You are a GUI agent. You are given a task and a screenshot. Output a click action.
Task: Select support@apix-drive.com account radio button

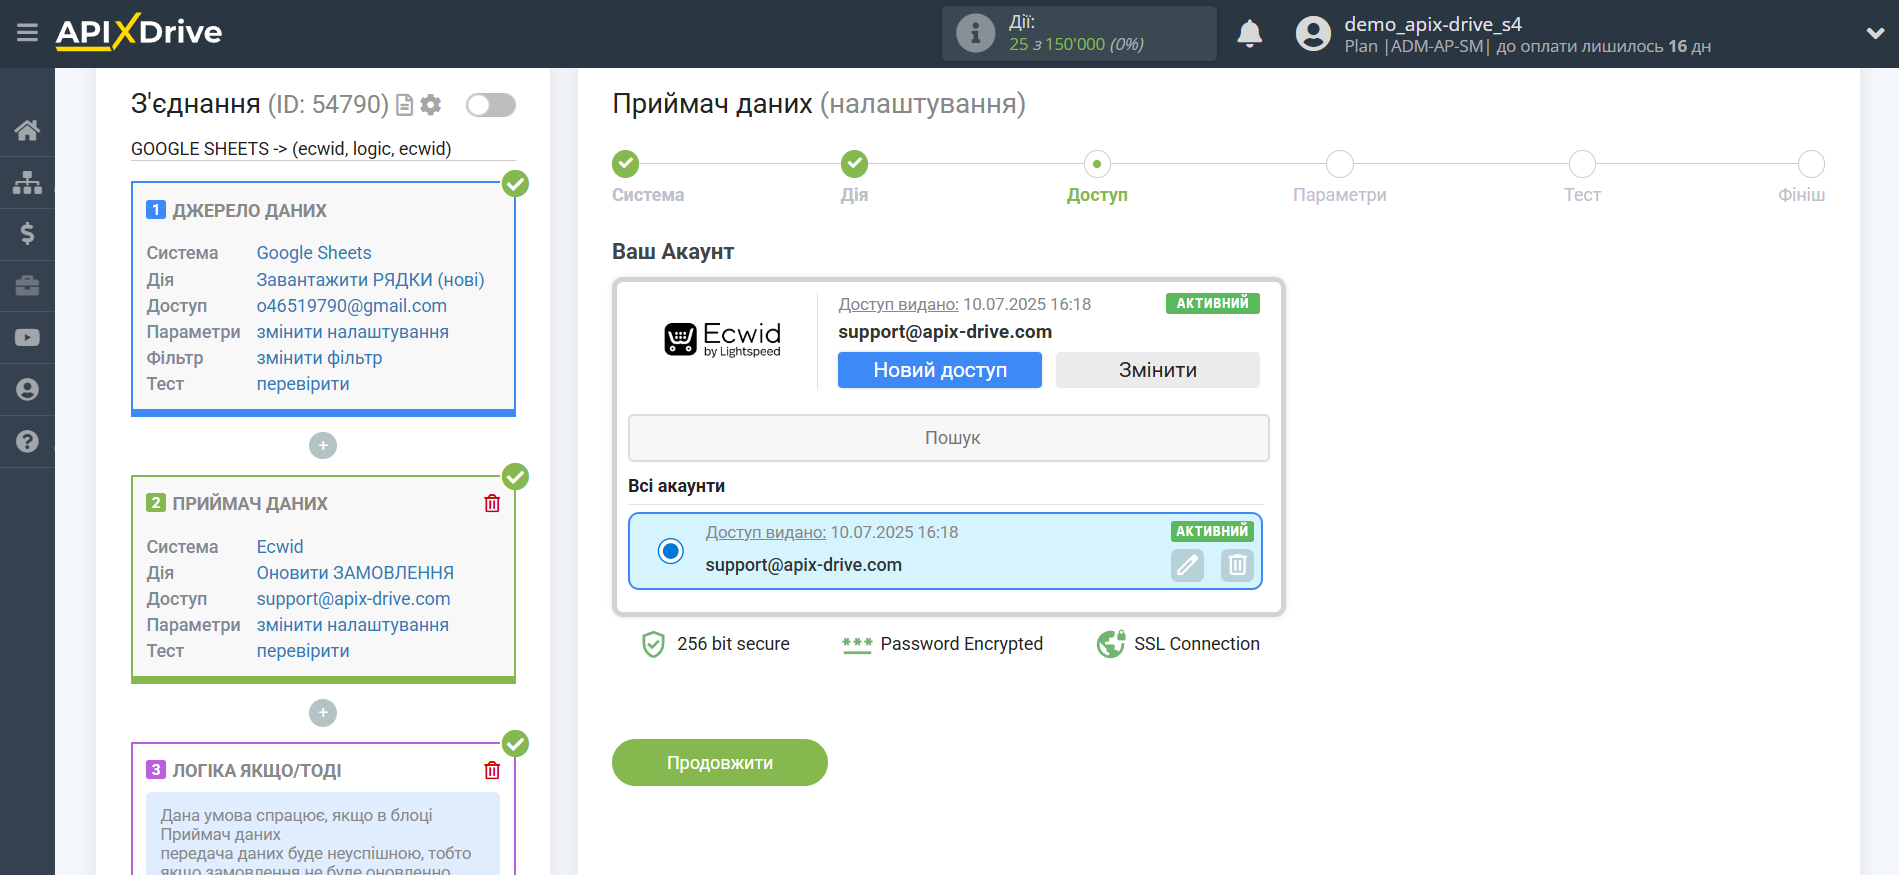671,551
